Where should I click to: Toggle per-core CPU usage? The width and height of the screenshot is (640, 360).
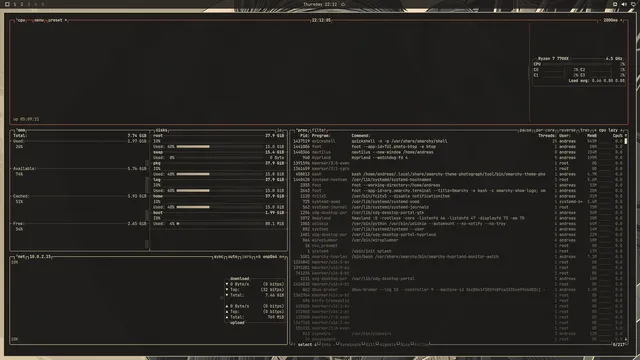point(545,130)
